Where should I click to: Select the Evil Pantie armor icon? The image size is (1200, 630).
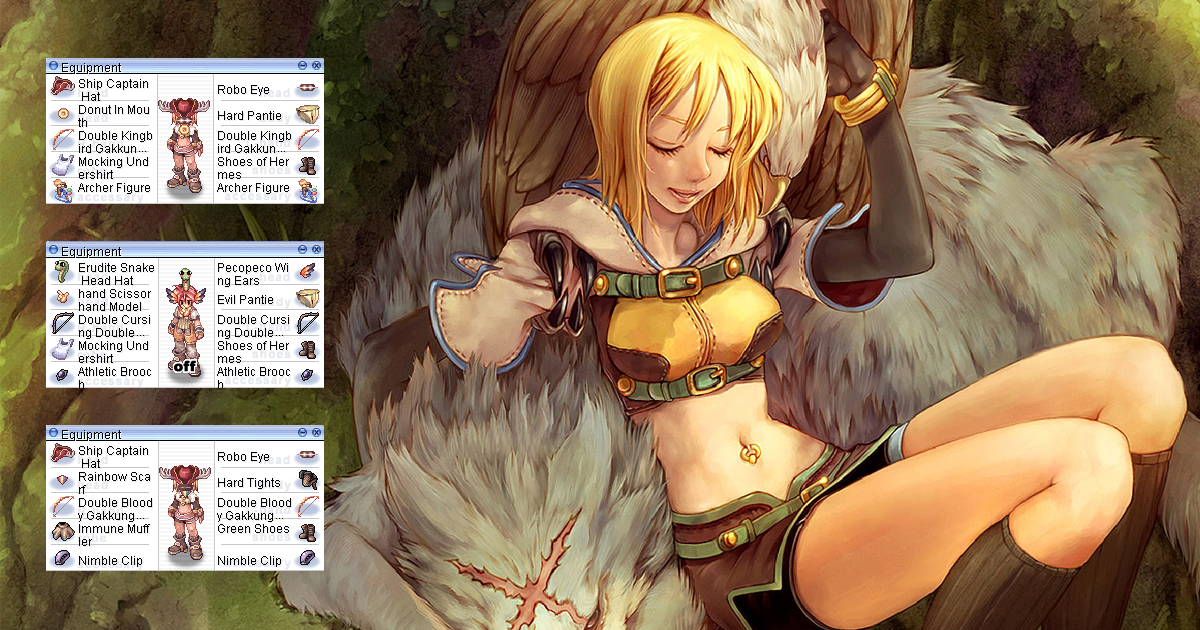[x=307, y=298]
